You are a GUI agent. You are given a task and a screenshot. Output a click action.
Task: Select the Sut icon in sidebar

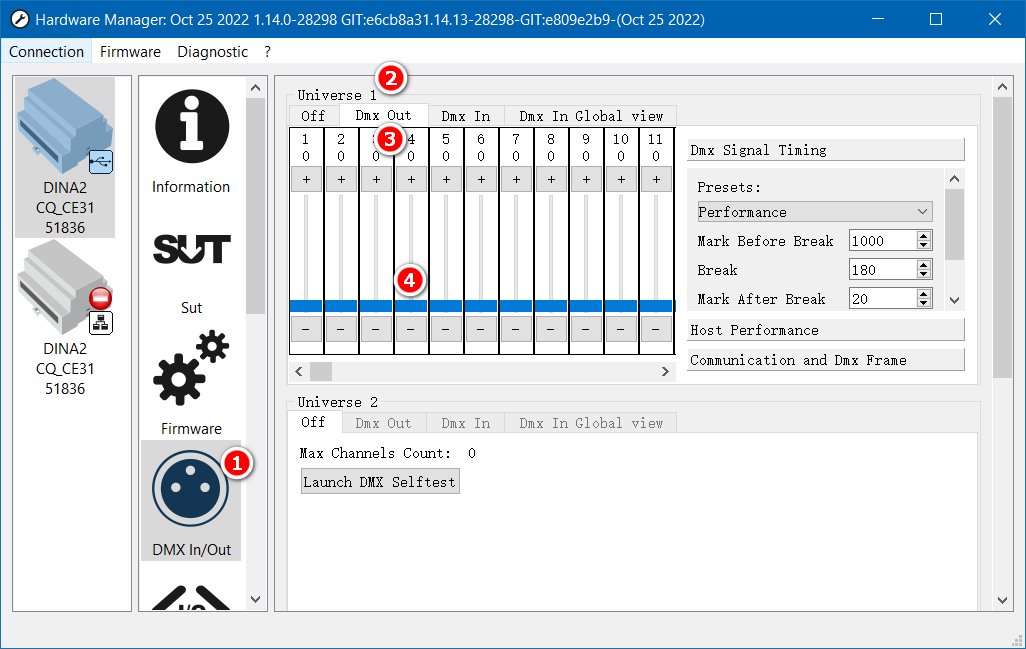coord(191,249)
